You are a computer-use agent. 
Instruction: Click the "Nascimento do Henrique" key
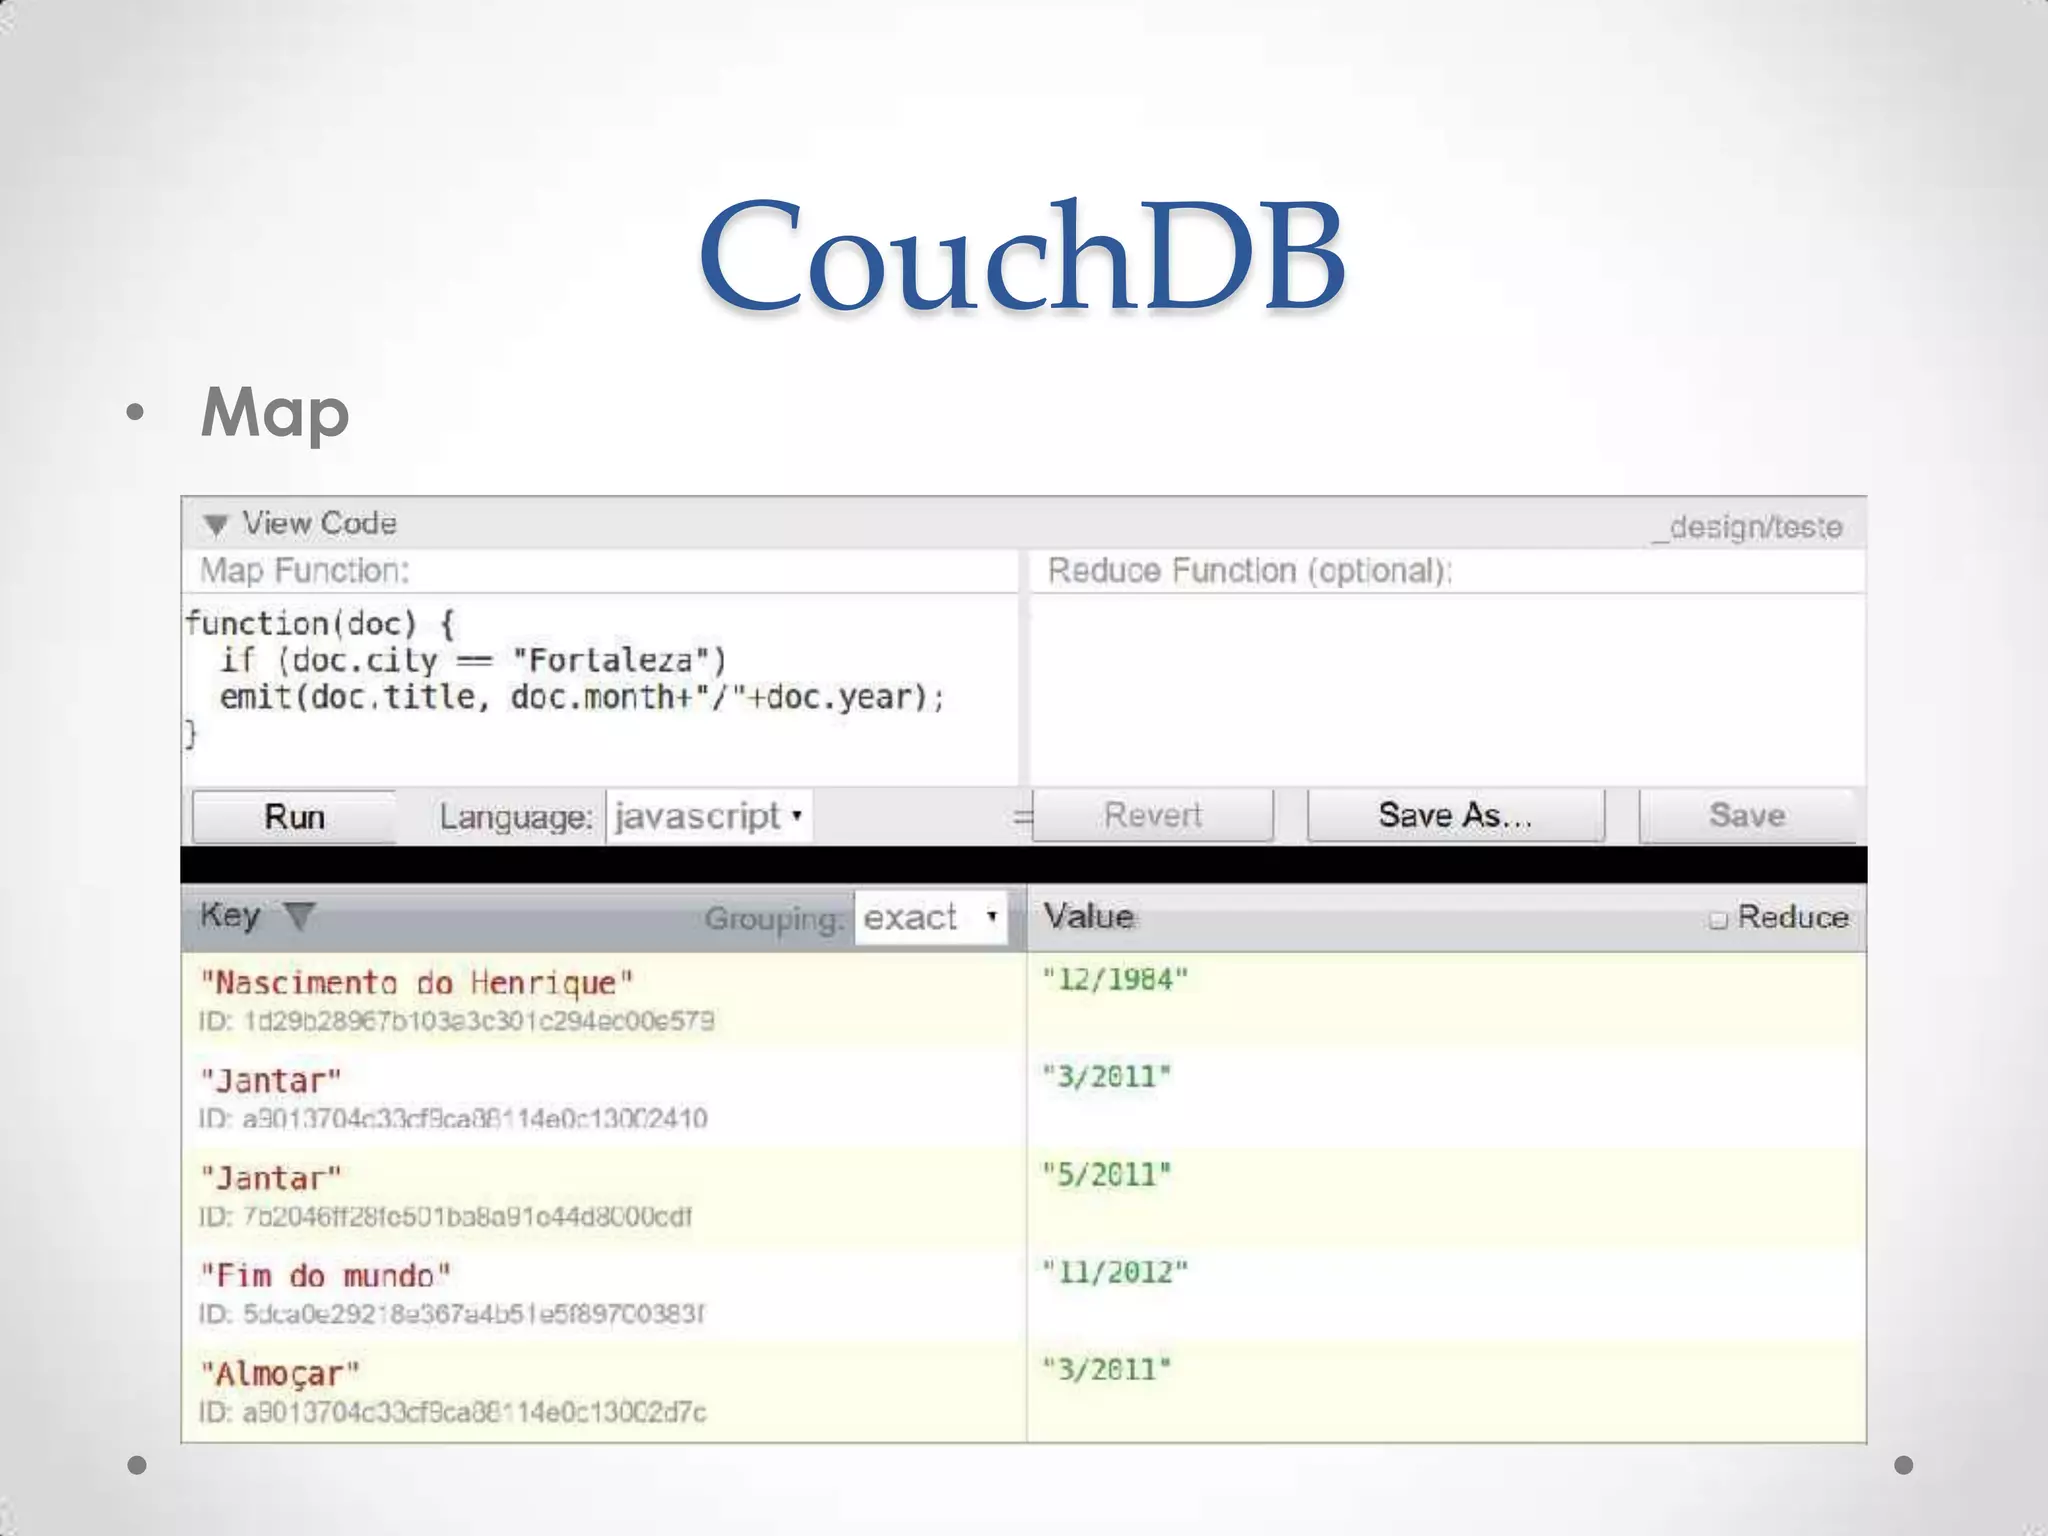(x=417, y=983)
